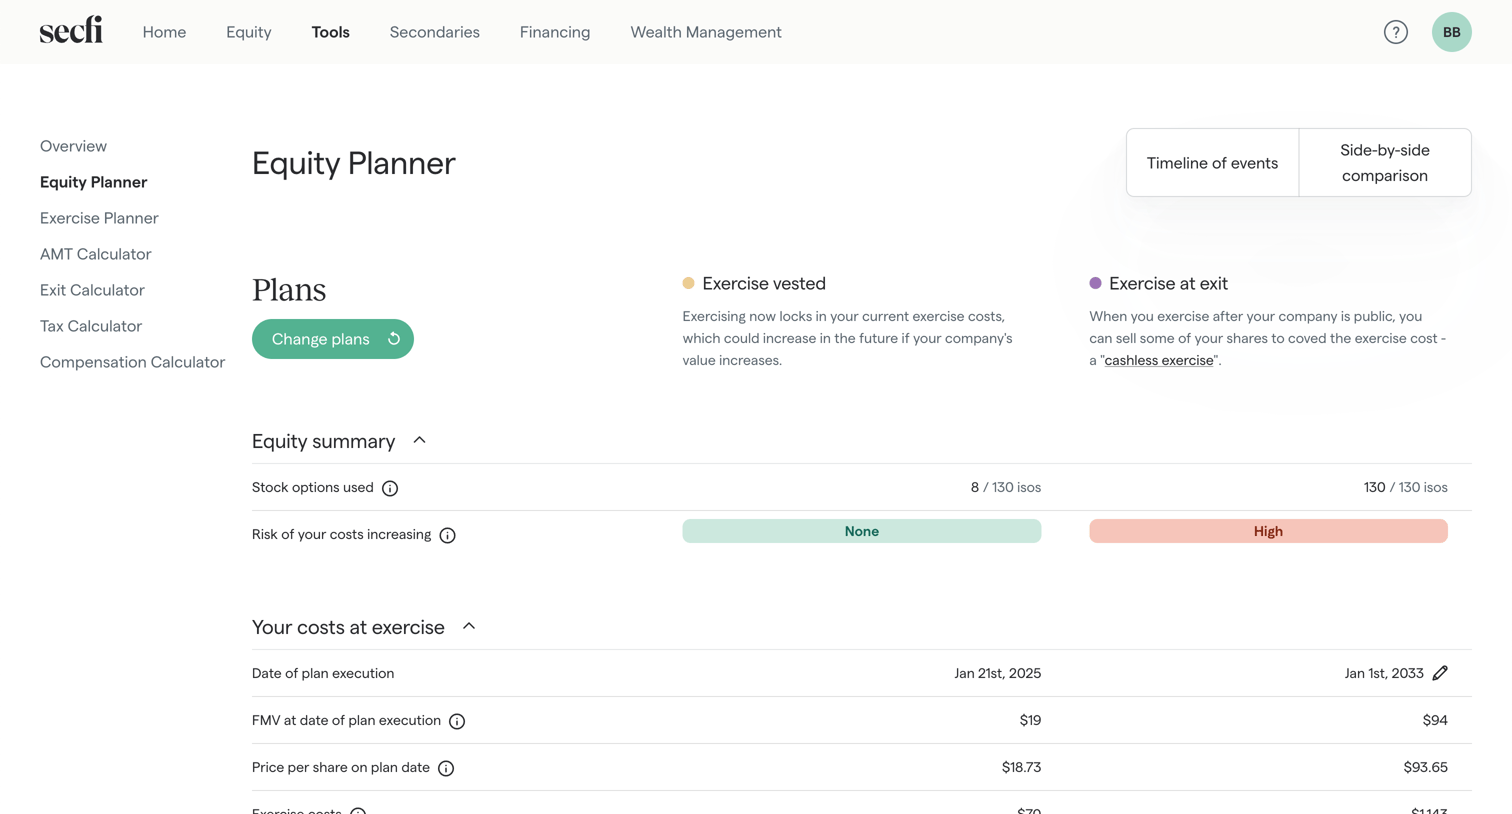Edit the Jan 1st, 2033 date with pencil icon
Image resolution: width=1512 pixels, height=814 pixels.
click(x=1440, y=673)
